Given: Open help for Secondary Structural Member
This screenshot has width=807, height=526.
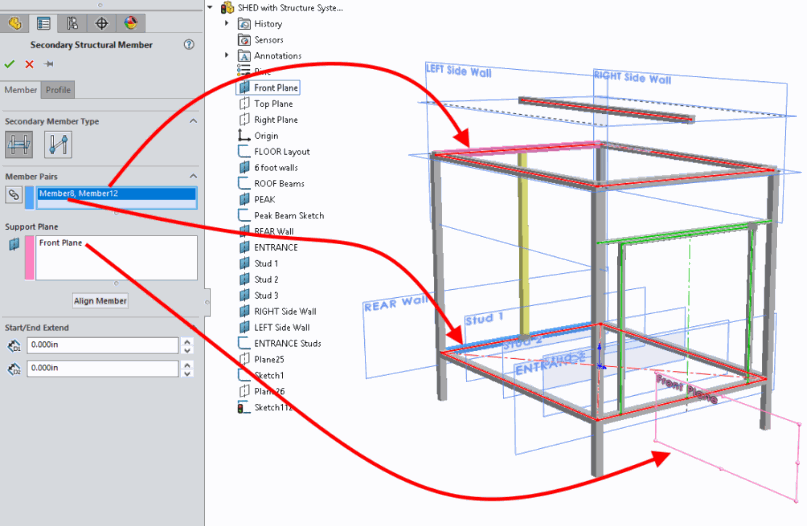Looking at the screenshot, I should coord(189,45).
